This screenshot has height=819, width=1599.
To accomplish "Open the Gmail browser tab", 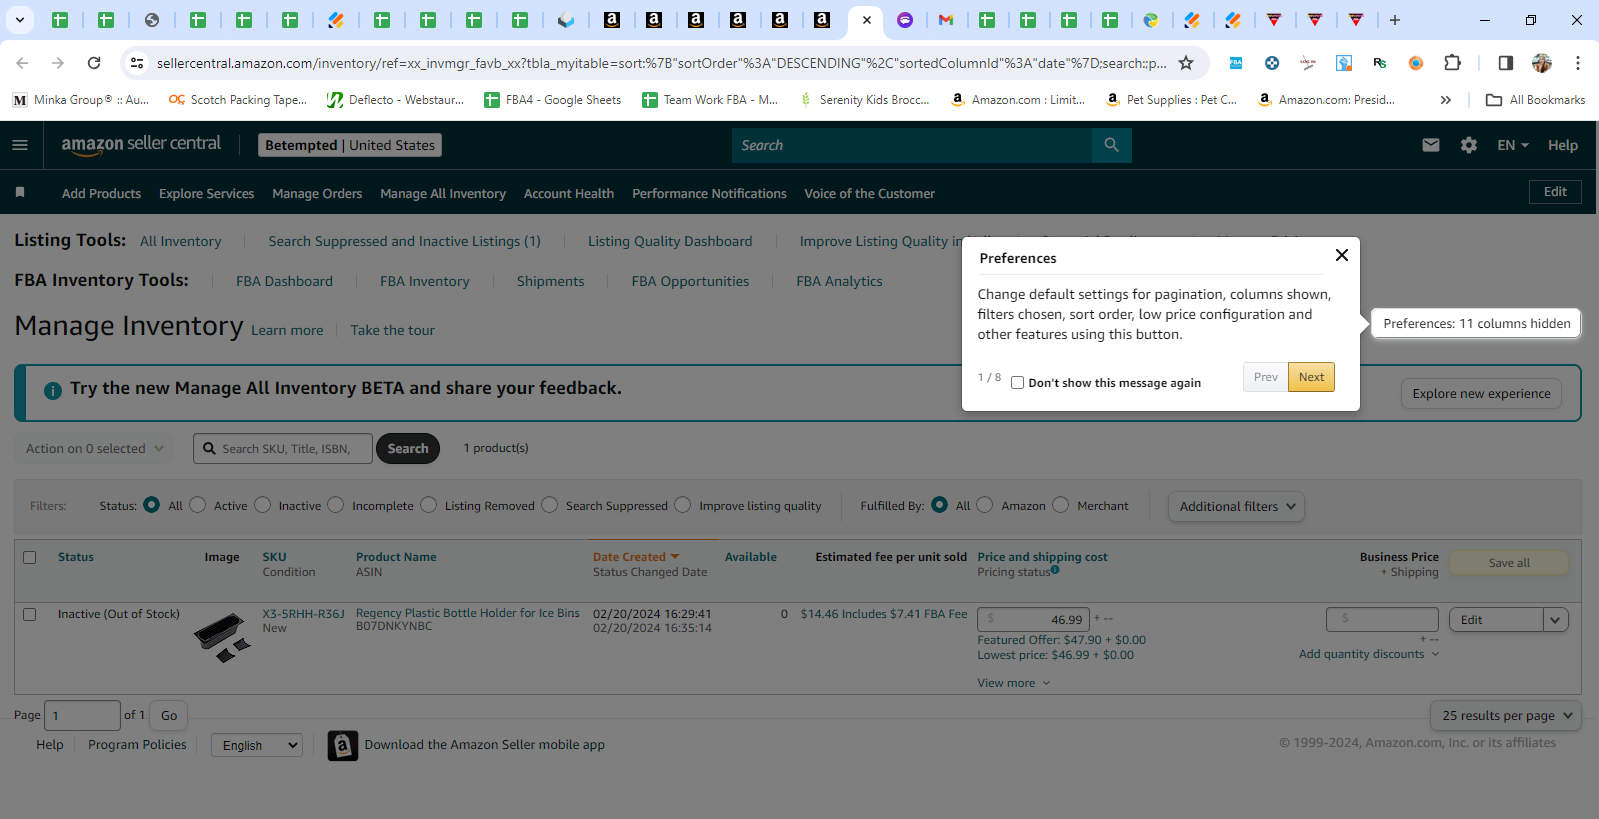I will 946,20.
